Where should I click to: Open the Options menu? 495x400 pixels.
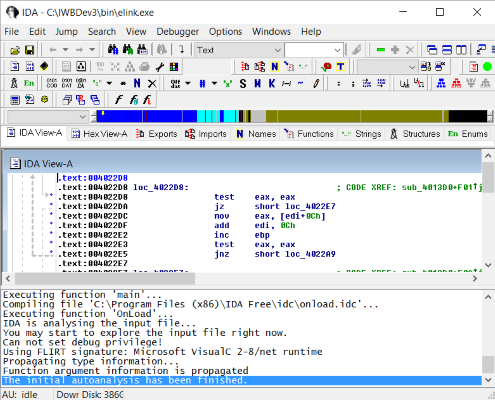pyautogui.click(x=225, y=32)
